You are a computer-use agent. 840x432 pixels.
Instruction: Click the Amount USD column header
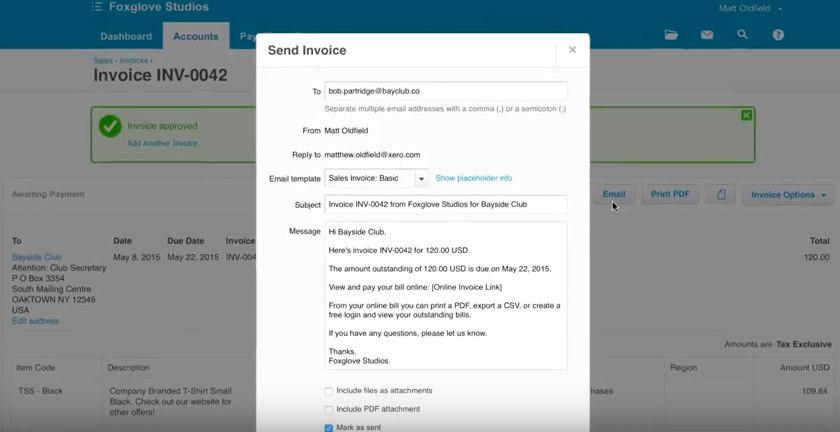[x=805, y=368]
